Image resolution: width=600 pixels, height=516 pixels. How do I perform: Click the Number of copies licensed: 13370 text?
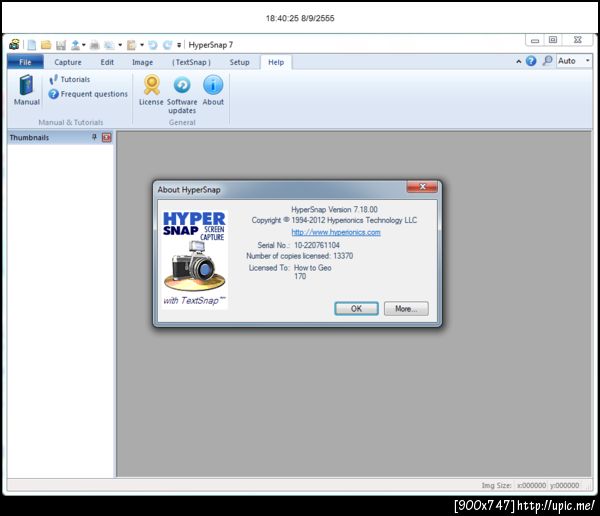pyautogui.click(x=300, y=256)
